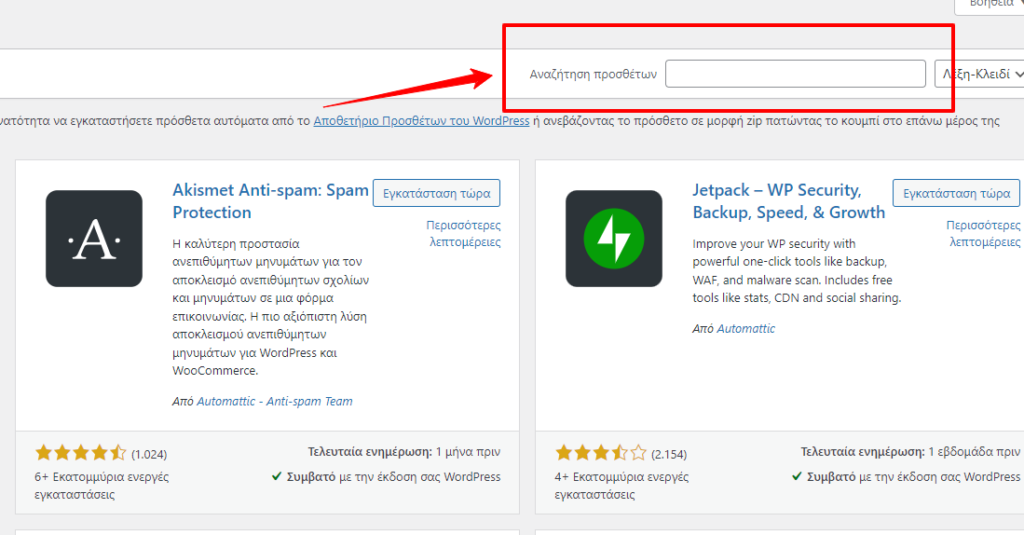Image resolution: width=1024 pixels, height=535 pixels.
Task: Click the (1.024) ratings count
Action: coord(149,454)
